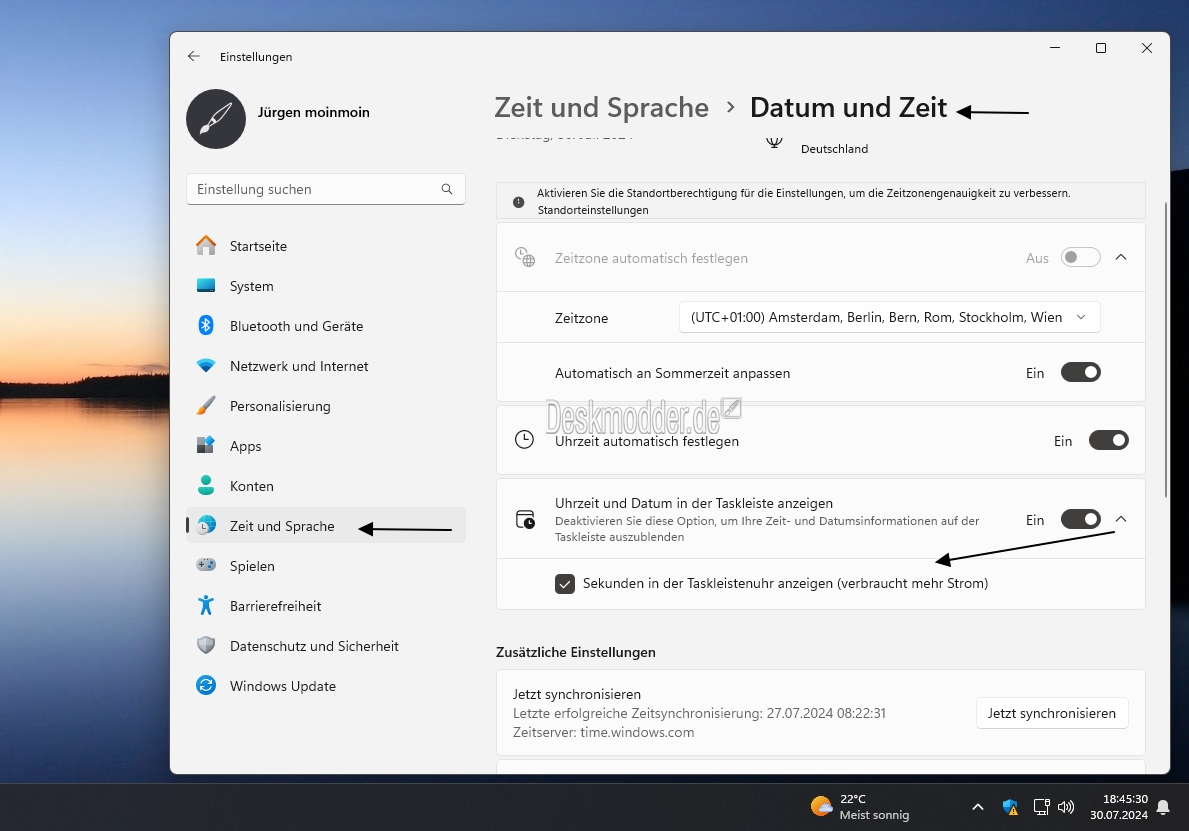Click Deutschland region text

pos(834,149)
